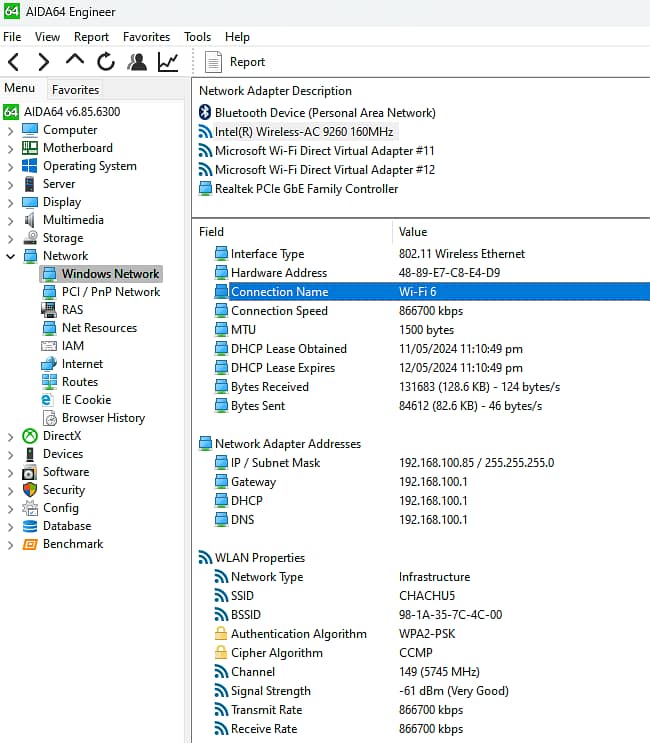Open the IAM tree item
Screen dimensions: 650x743
point(63,346)
